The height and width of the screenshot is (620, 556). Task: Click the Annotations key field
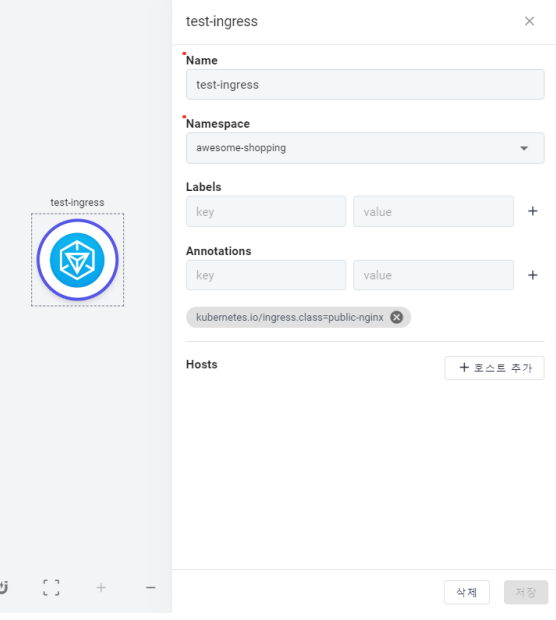266,275
